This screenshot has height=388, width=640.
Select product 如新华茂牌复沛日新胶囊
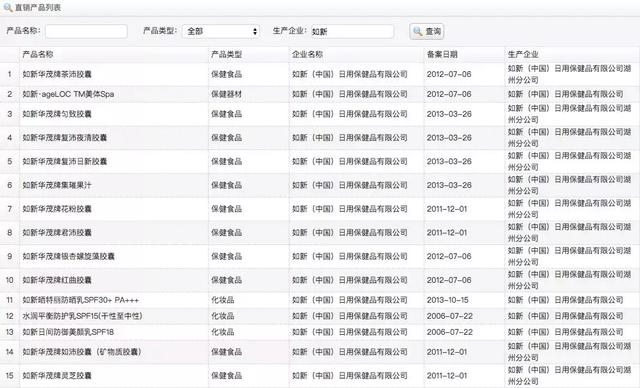tap(64, 162)
